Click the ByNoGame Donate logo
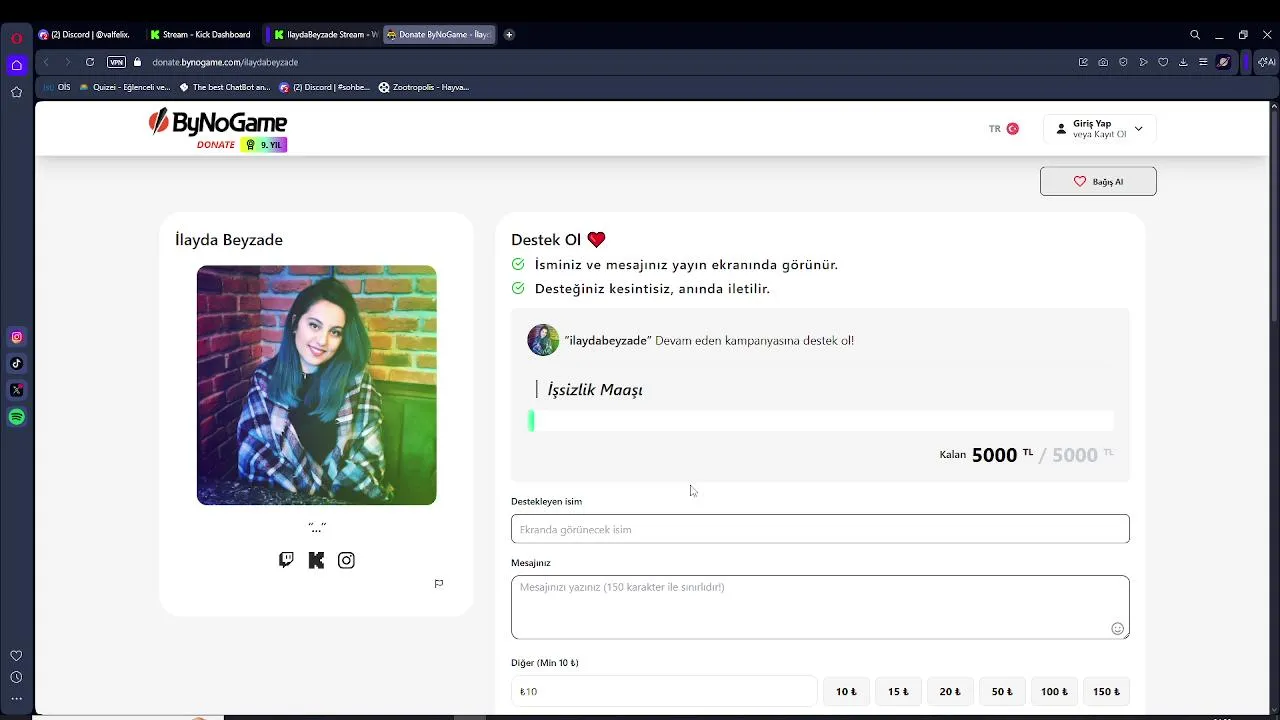This screenshot has width=1280, height=720. [x=218, y=129]
